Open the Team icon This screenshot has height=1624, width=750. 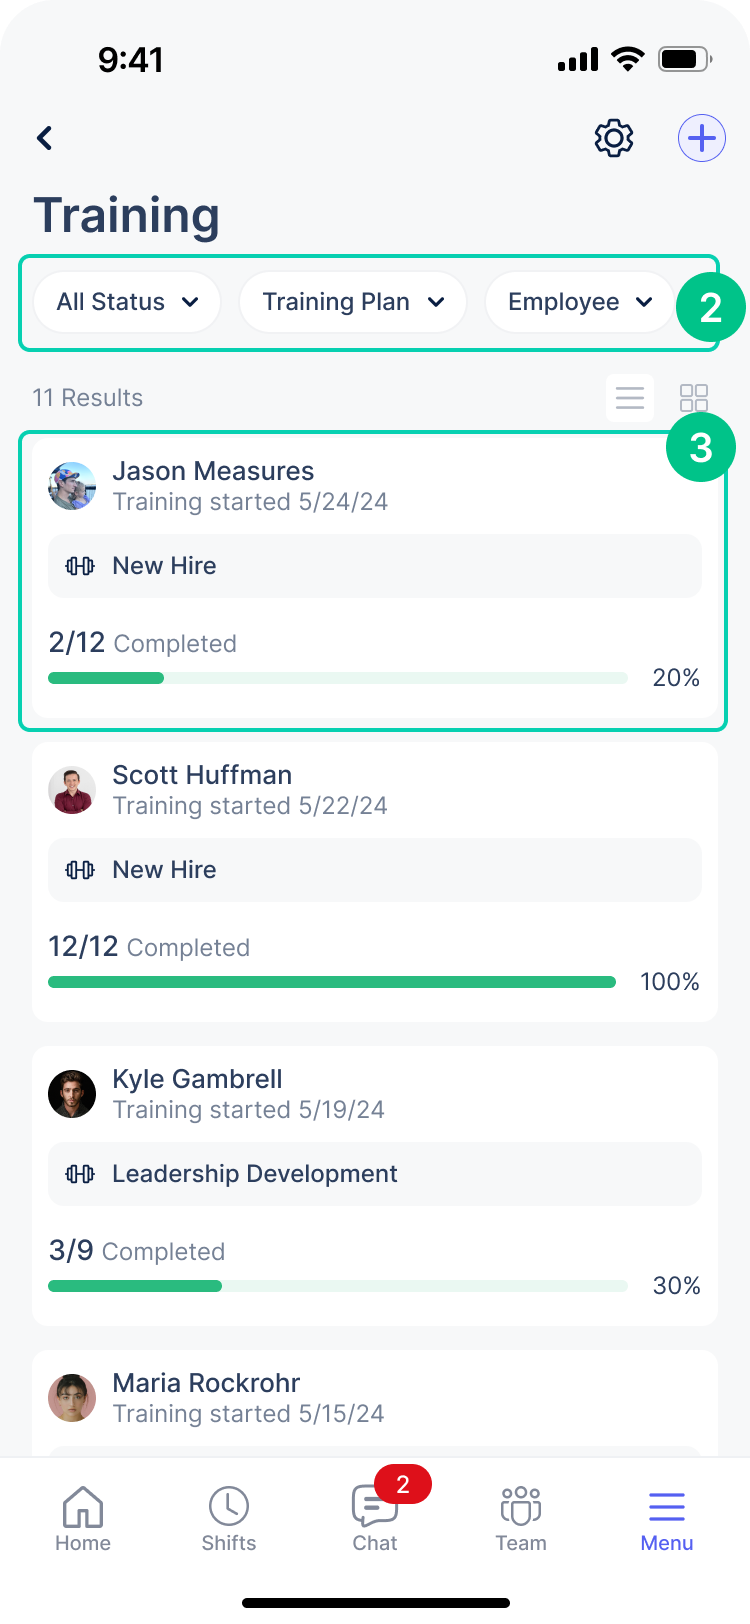click(x=521, y=1518)
